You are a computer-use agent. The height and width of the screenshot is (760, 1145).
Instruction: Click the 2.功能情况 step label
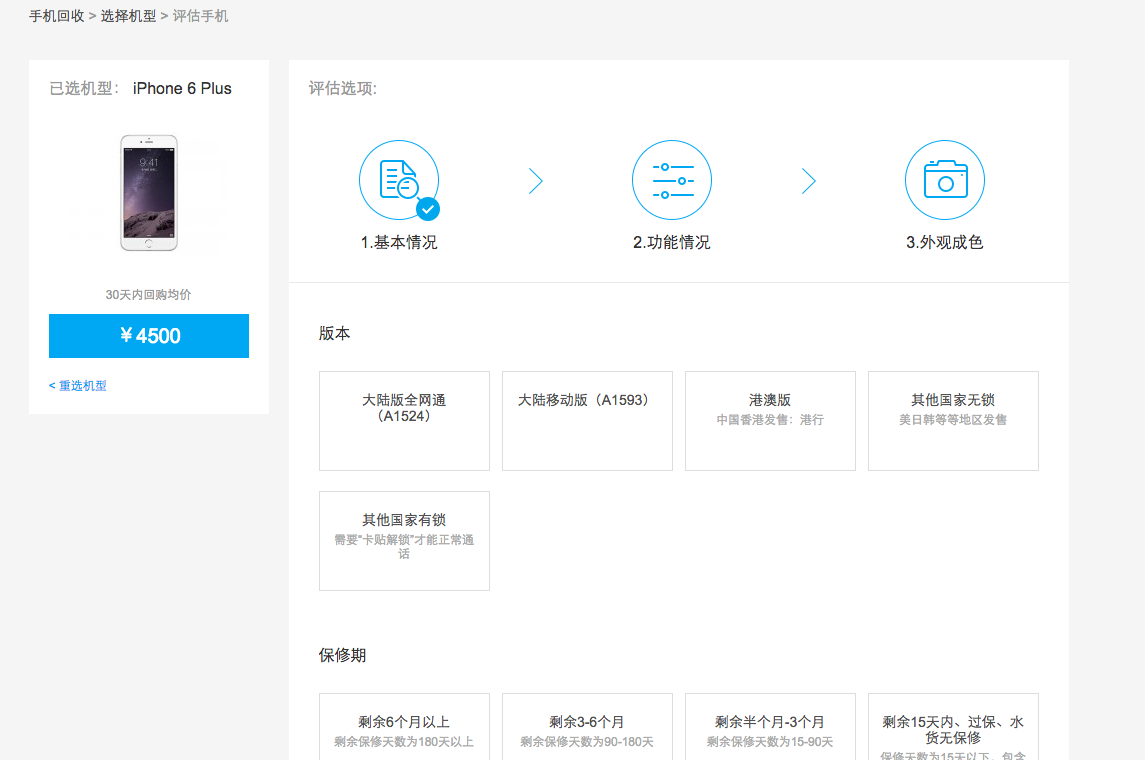[x=672, y=242]
